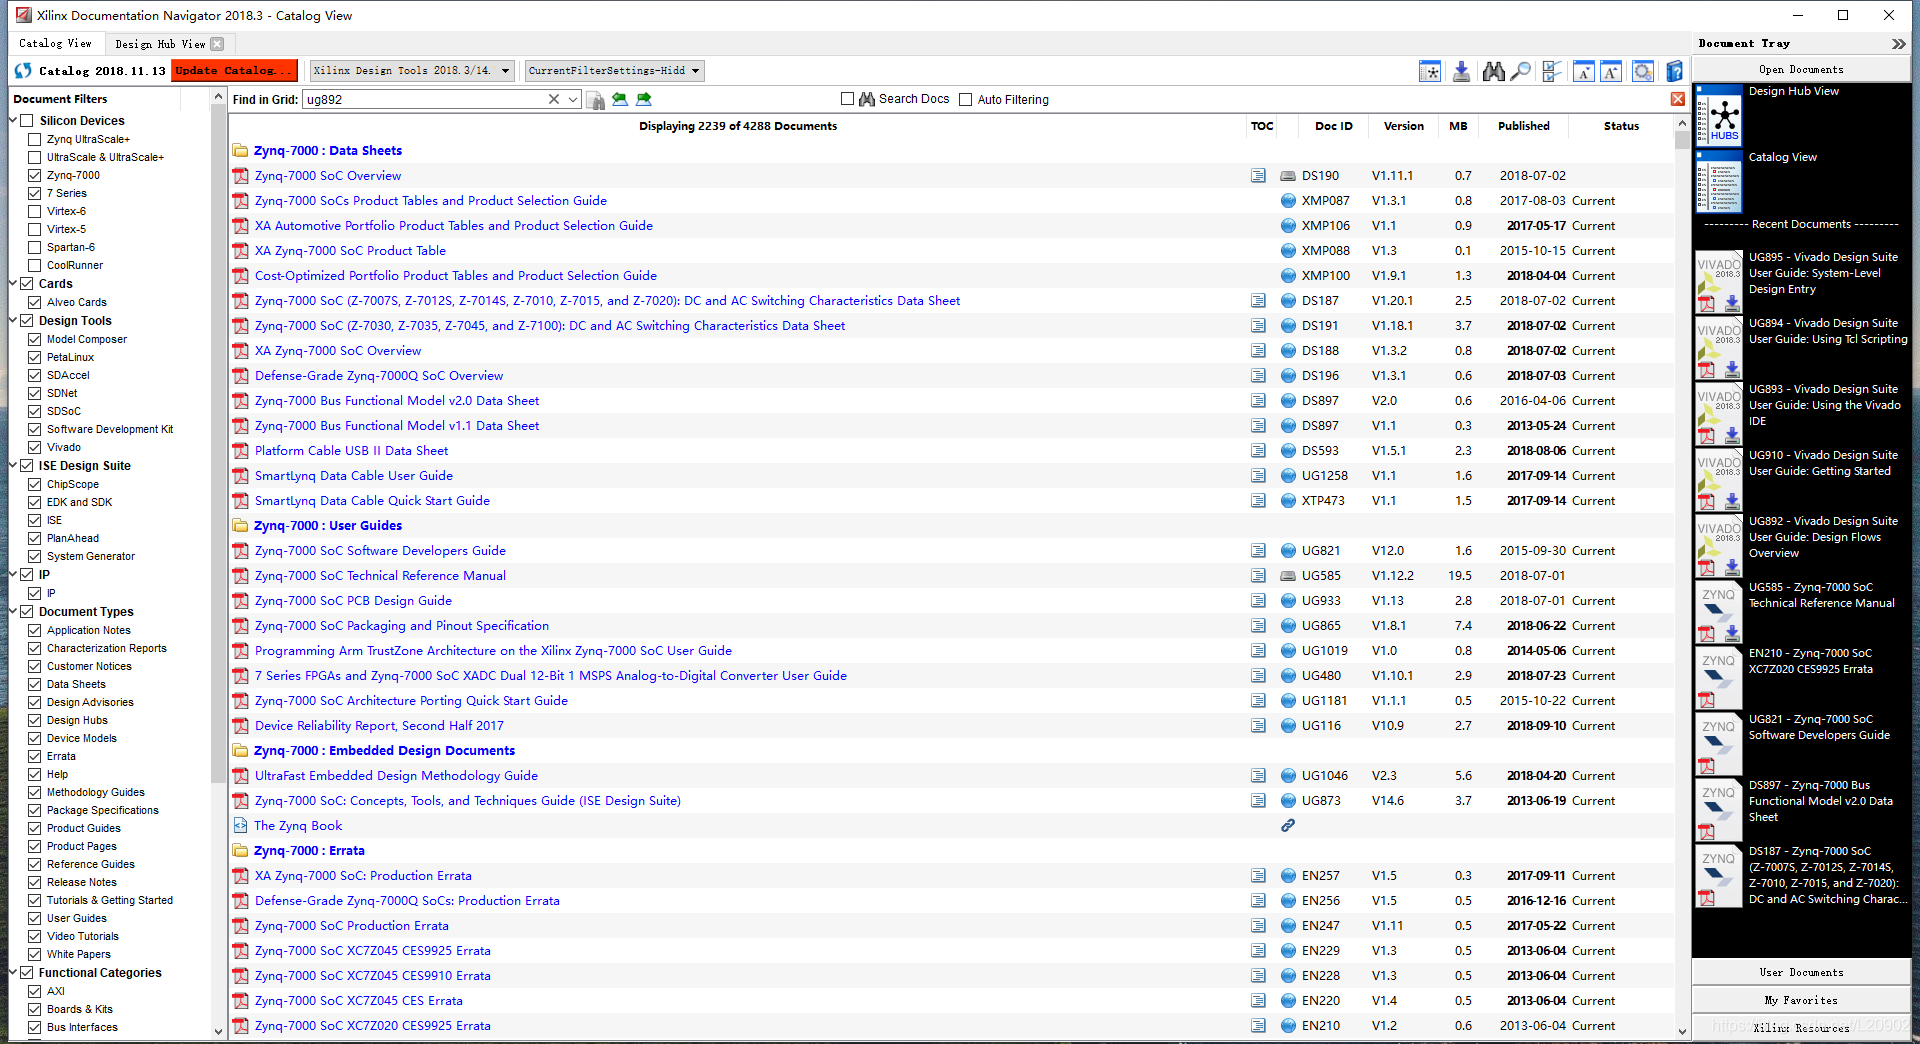Open the Find in Grid history dropdown arrow
Viewport: 1920px width, 1044px height.
pyautogui.click(x=573, y=99)
